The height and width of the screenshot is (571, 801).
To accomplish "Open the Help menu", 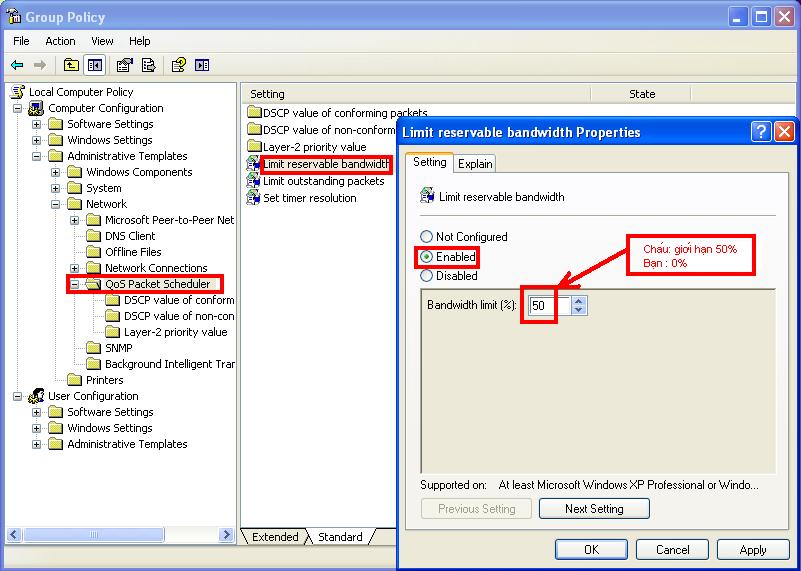I will 139,41.
